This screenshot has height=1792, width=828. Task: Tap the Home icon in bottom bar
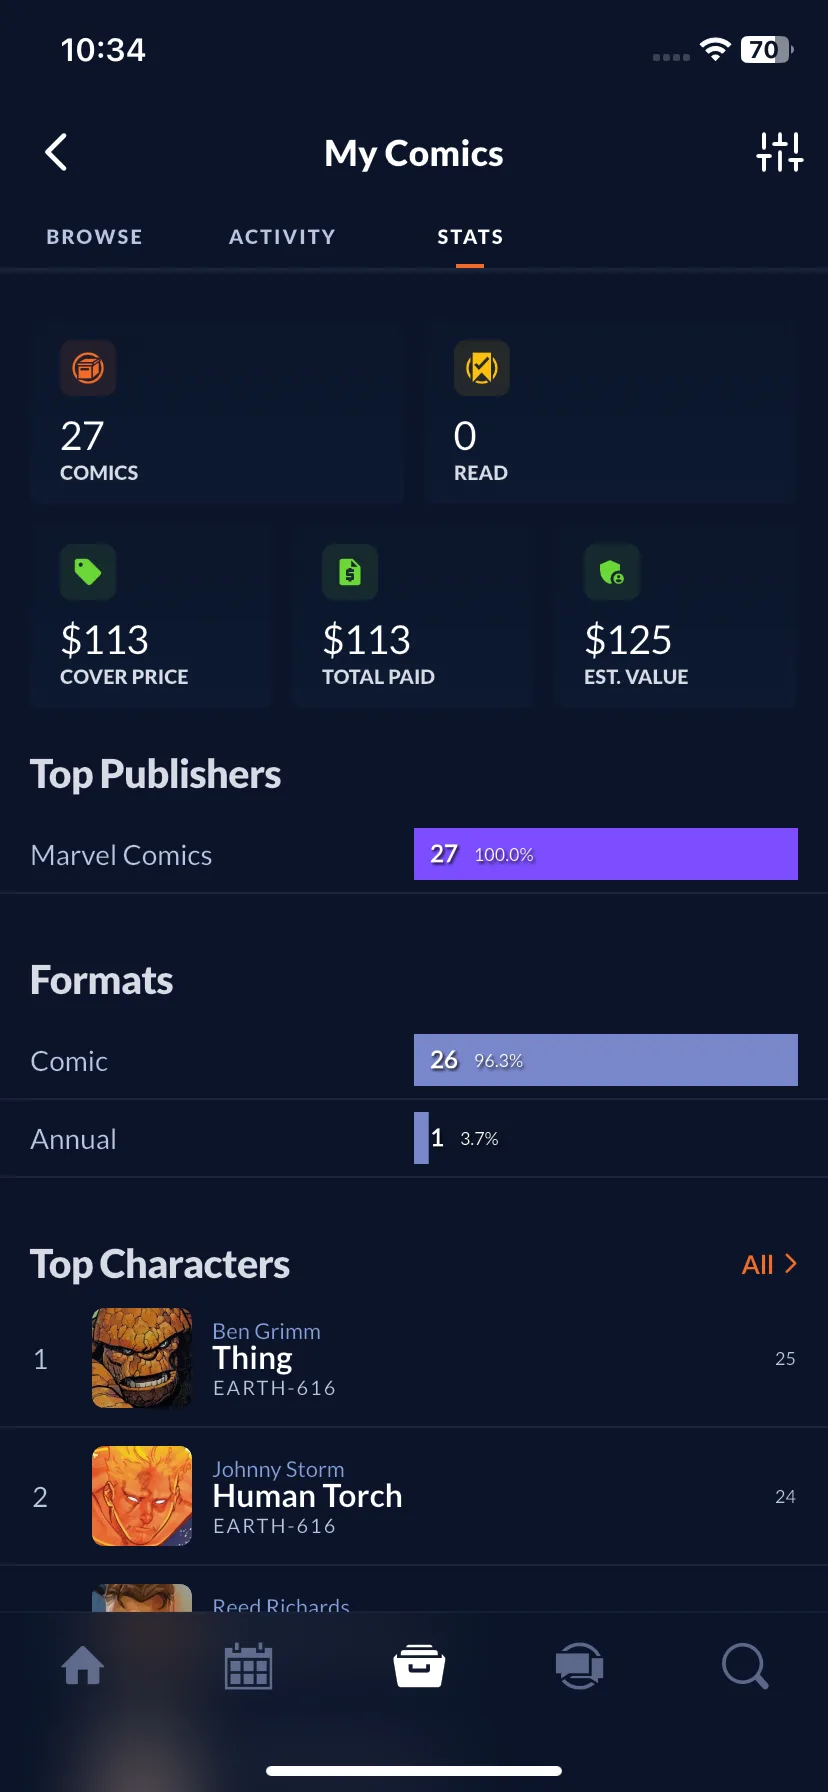(83, 1666)
